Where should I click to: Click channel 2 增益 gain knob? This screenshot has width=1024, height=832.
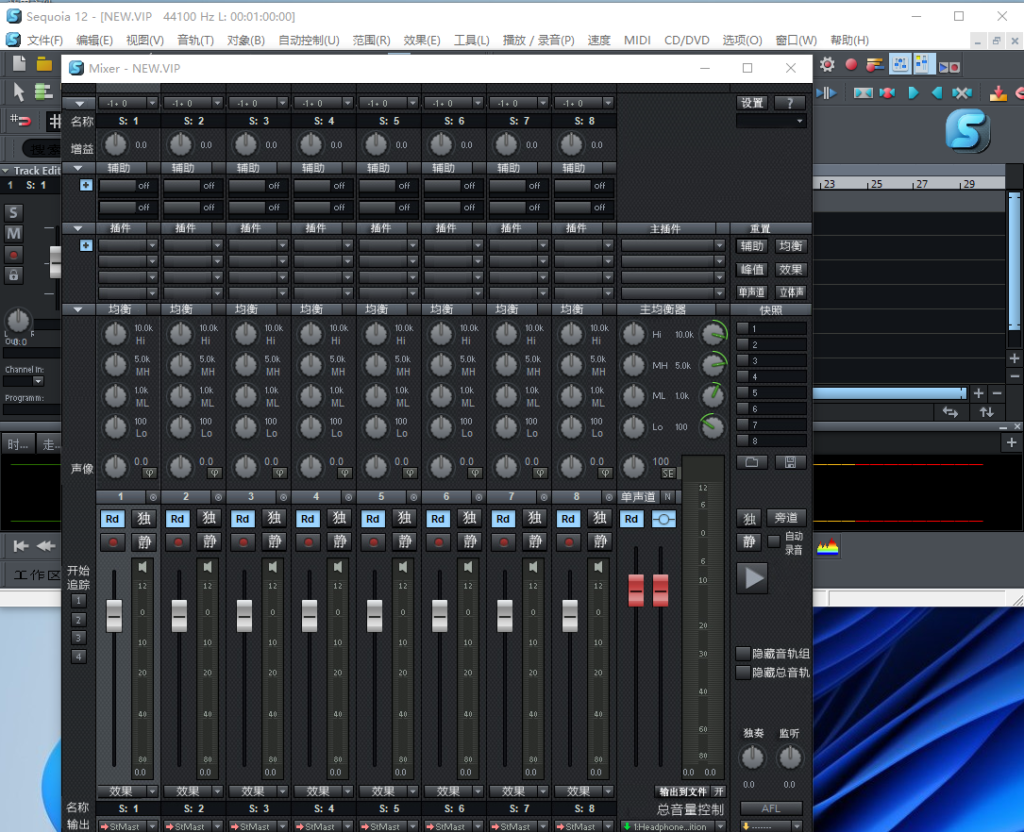coord(180,144)
